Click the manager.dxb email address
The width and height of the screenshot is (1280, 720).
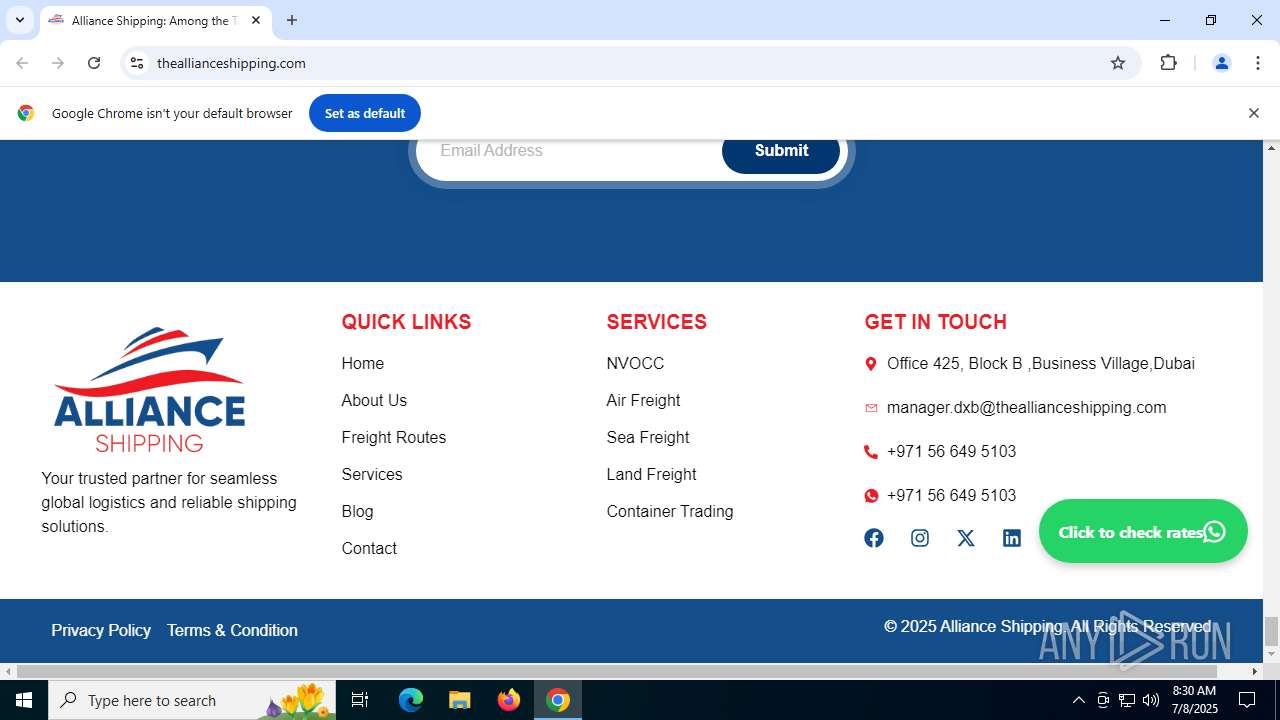pyautogui.click(x=1027, y=408)
